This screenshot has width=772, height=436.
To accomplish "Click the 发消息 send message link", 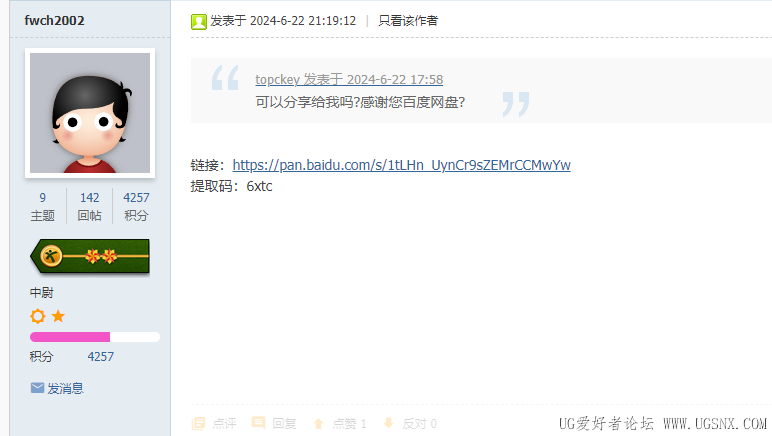I will tap(65, 388).
